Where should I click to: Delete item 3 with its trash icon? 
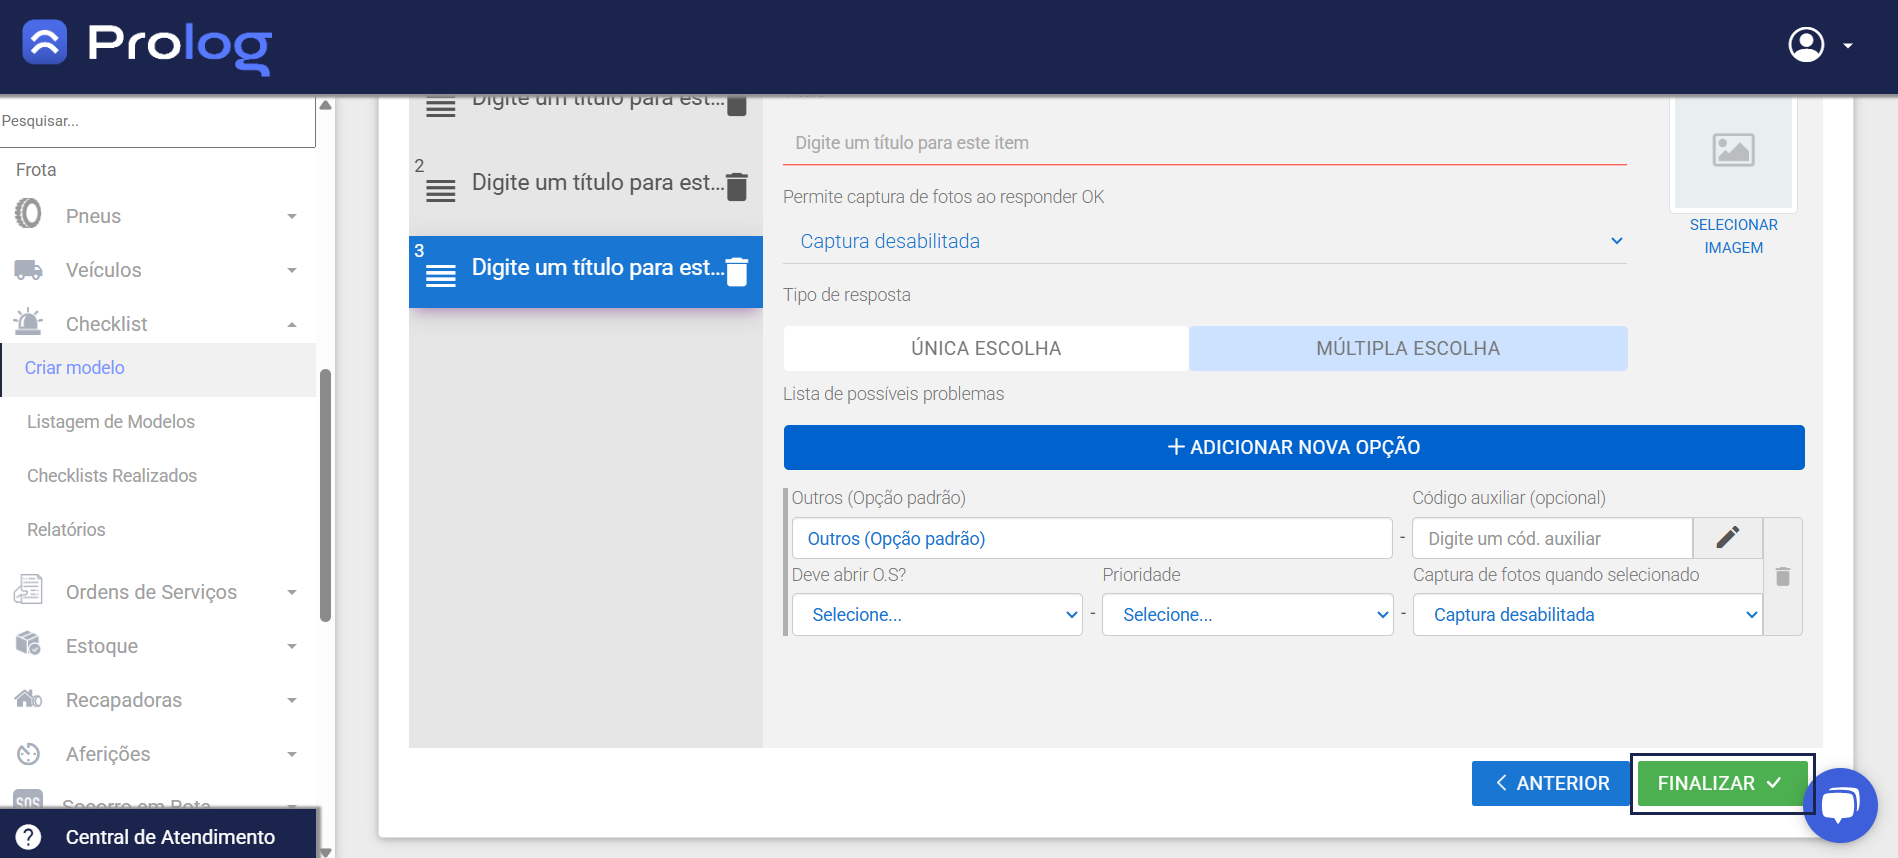coord(737,272)
